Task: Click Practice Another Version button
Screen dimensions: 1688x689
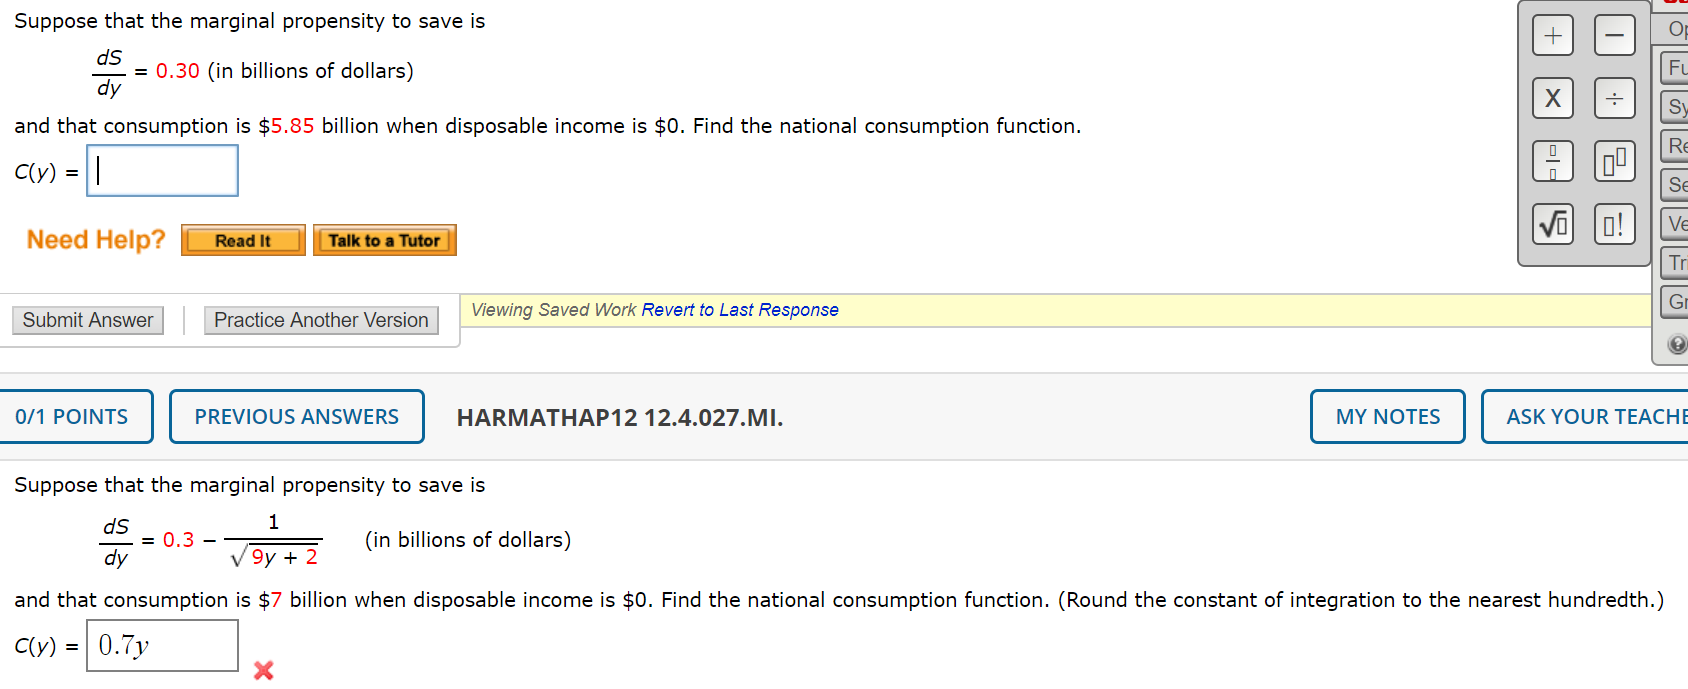Action: pos(321,320)
